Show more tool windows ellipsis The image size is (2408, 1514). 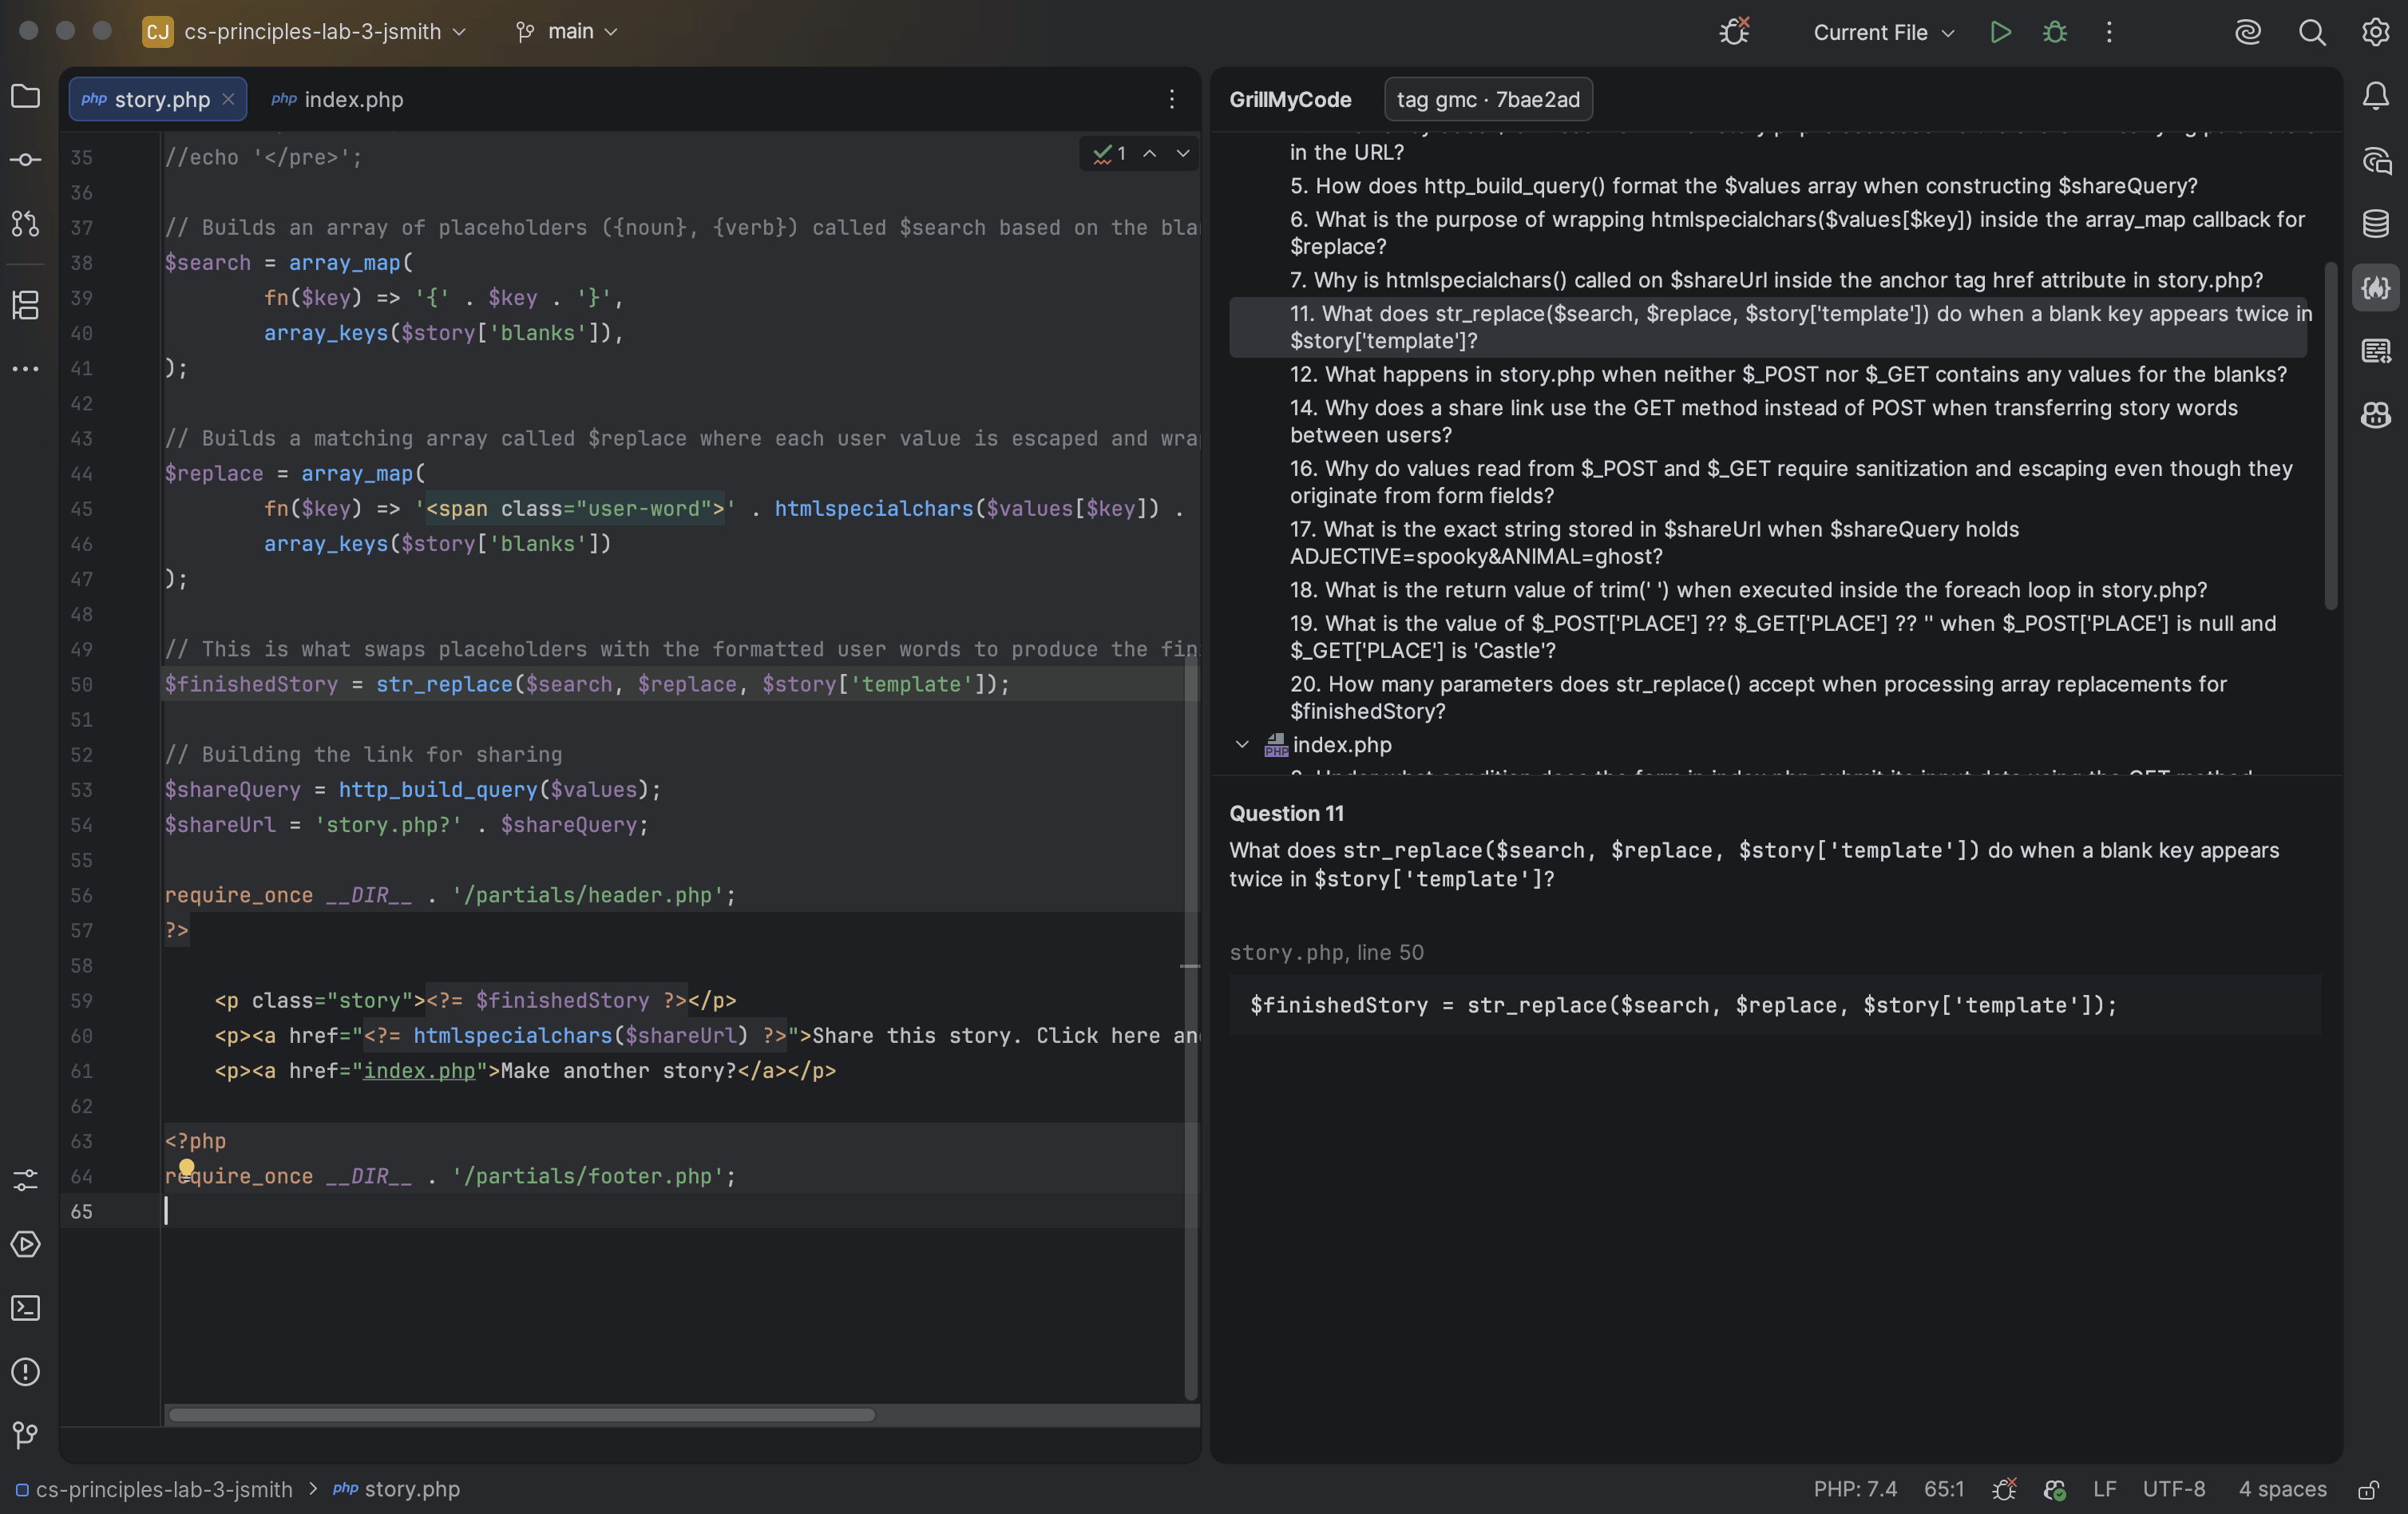[25, 369]
